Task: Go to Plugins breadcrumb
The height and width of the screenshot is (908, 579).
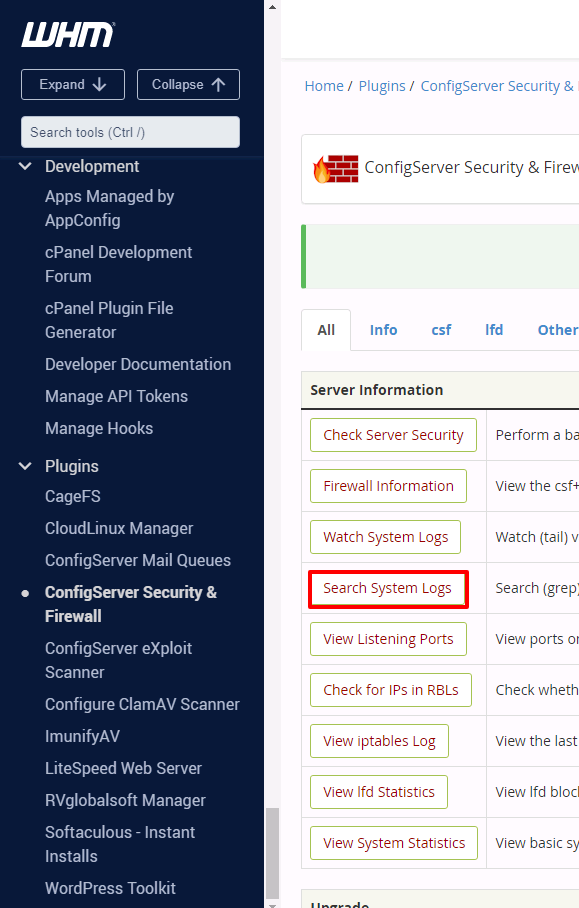Action: point(382,86)
